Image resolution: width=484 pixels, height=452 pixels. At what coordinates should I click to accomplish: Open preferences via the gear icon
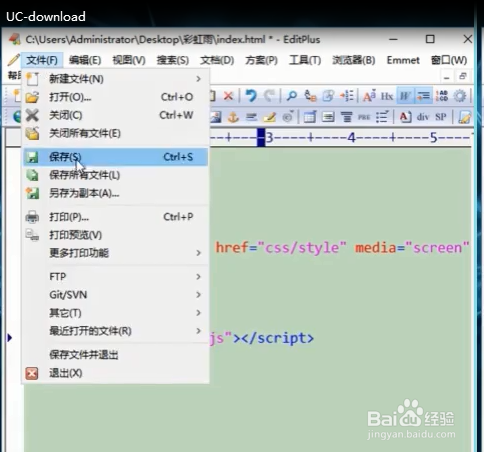[x=460, y=96]
